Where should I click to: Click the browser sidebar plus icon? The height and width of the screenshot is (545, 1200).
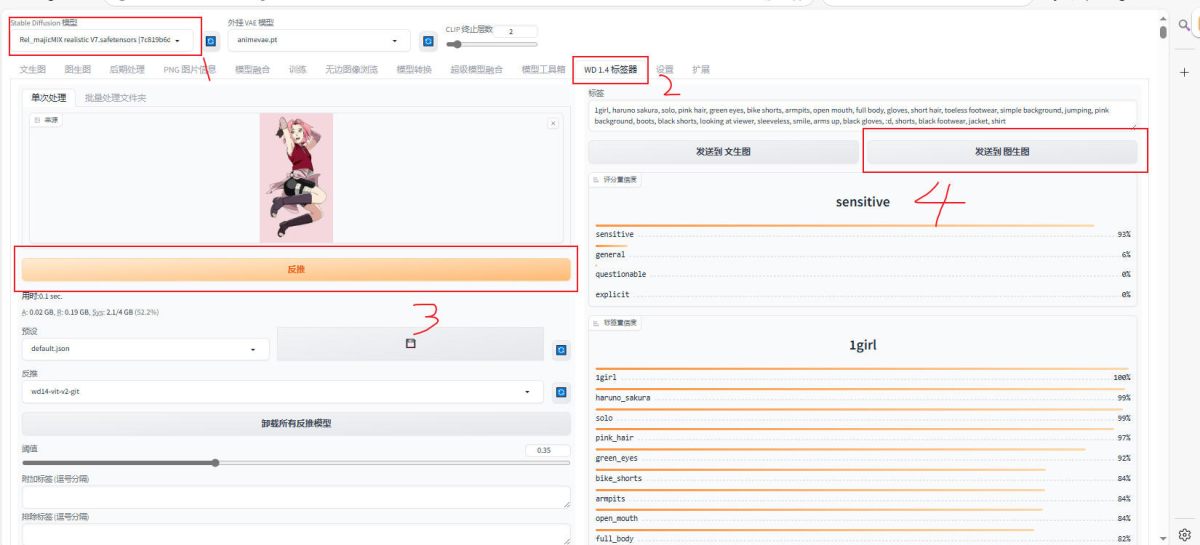point(1185,73)
